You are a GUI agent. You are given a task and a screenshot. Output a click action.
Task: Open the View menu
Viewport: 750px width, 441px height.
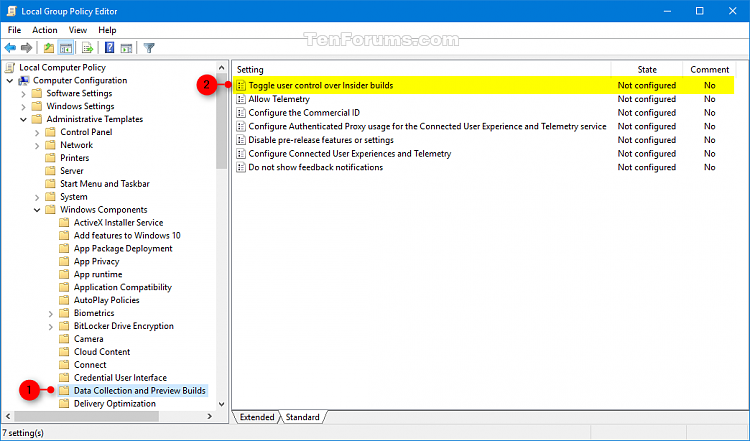point(77,30)
